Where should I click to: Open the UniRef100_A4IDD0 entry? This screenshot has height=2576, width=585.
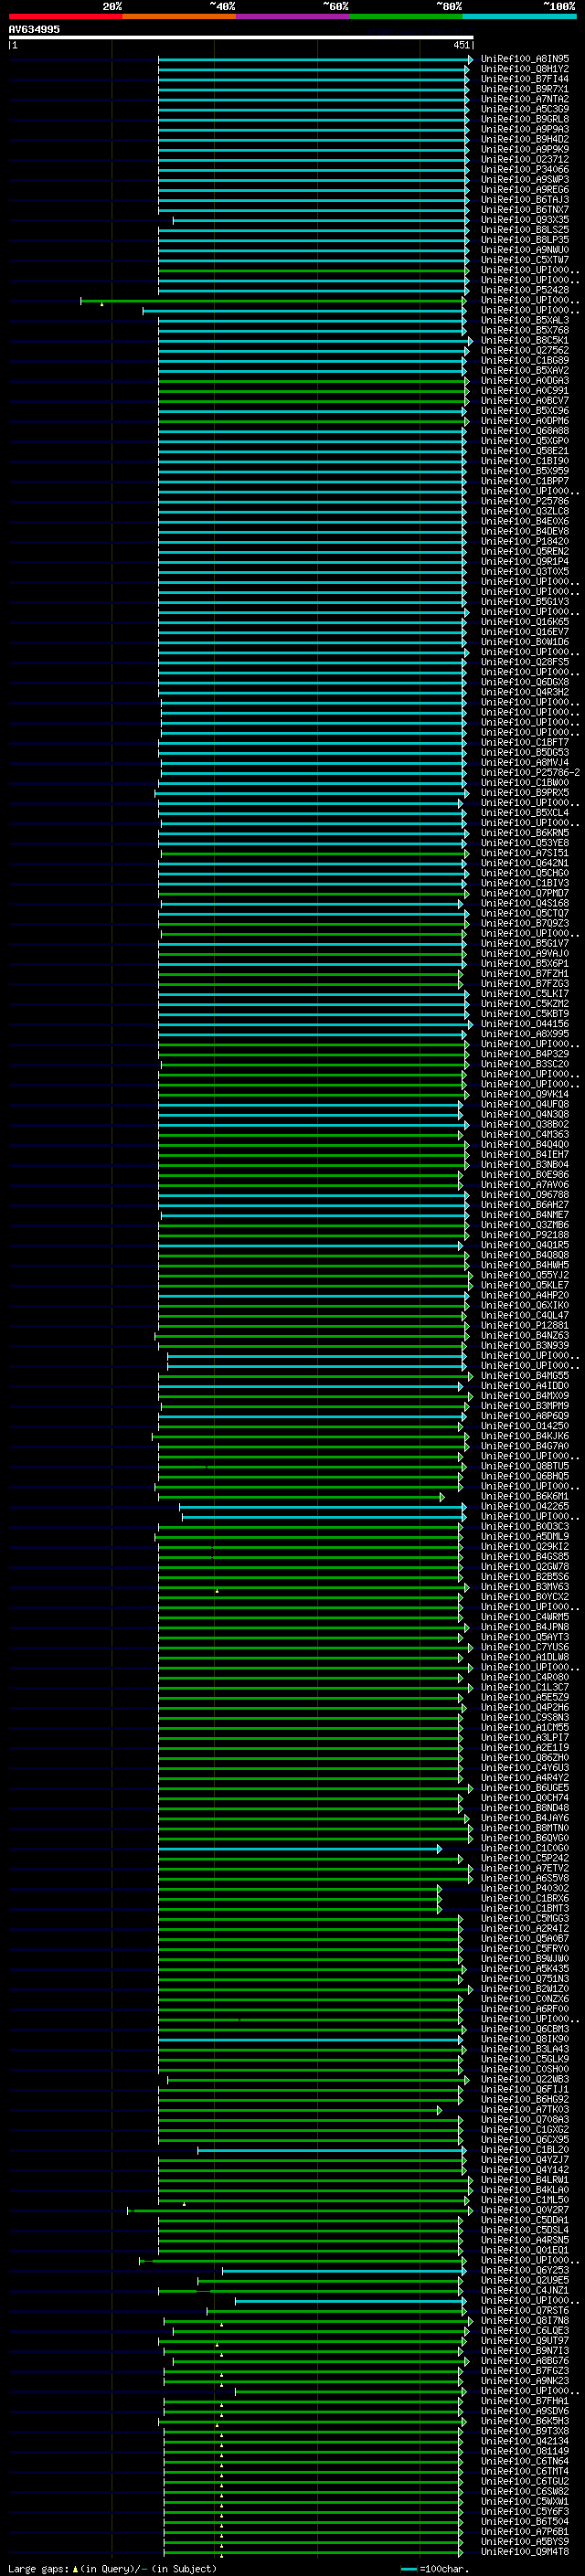(x=525, y=1385)
